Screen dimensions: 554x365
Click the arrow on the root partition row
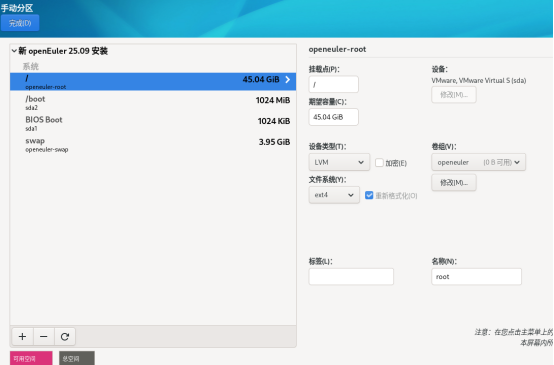tap(288, 80)
